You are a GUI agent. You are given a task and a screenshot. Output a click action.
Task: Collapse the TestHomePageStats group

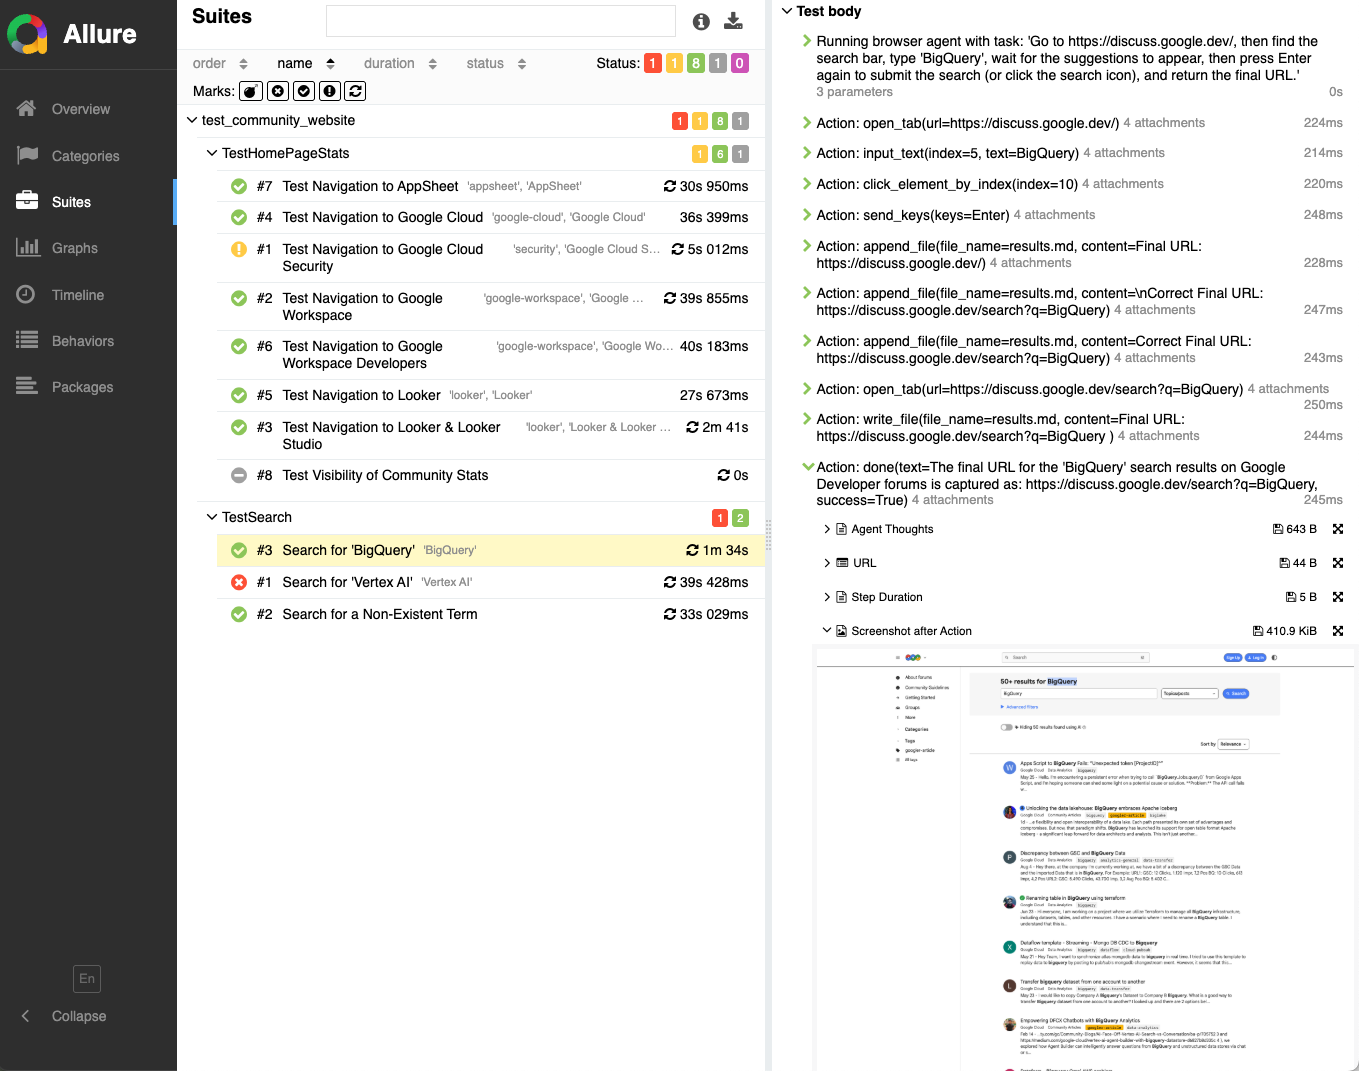[212, 153]
